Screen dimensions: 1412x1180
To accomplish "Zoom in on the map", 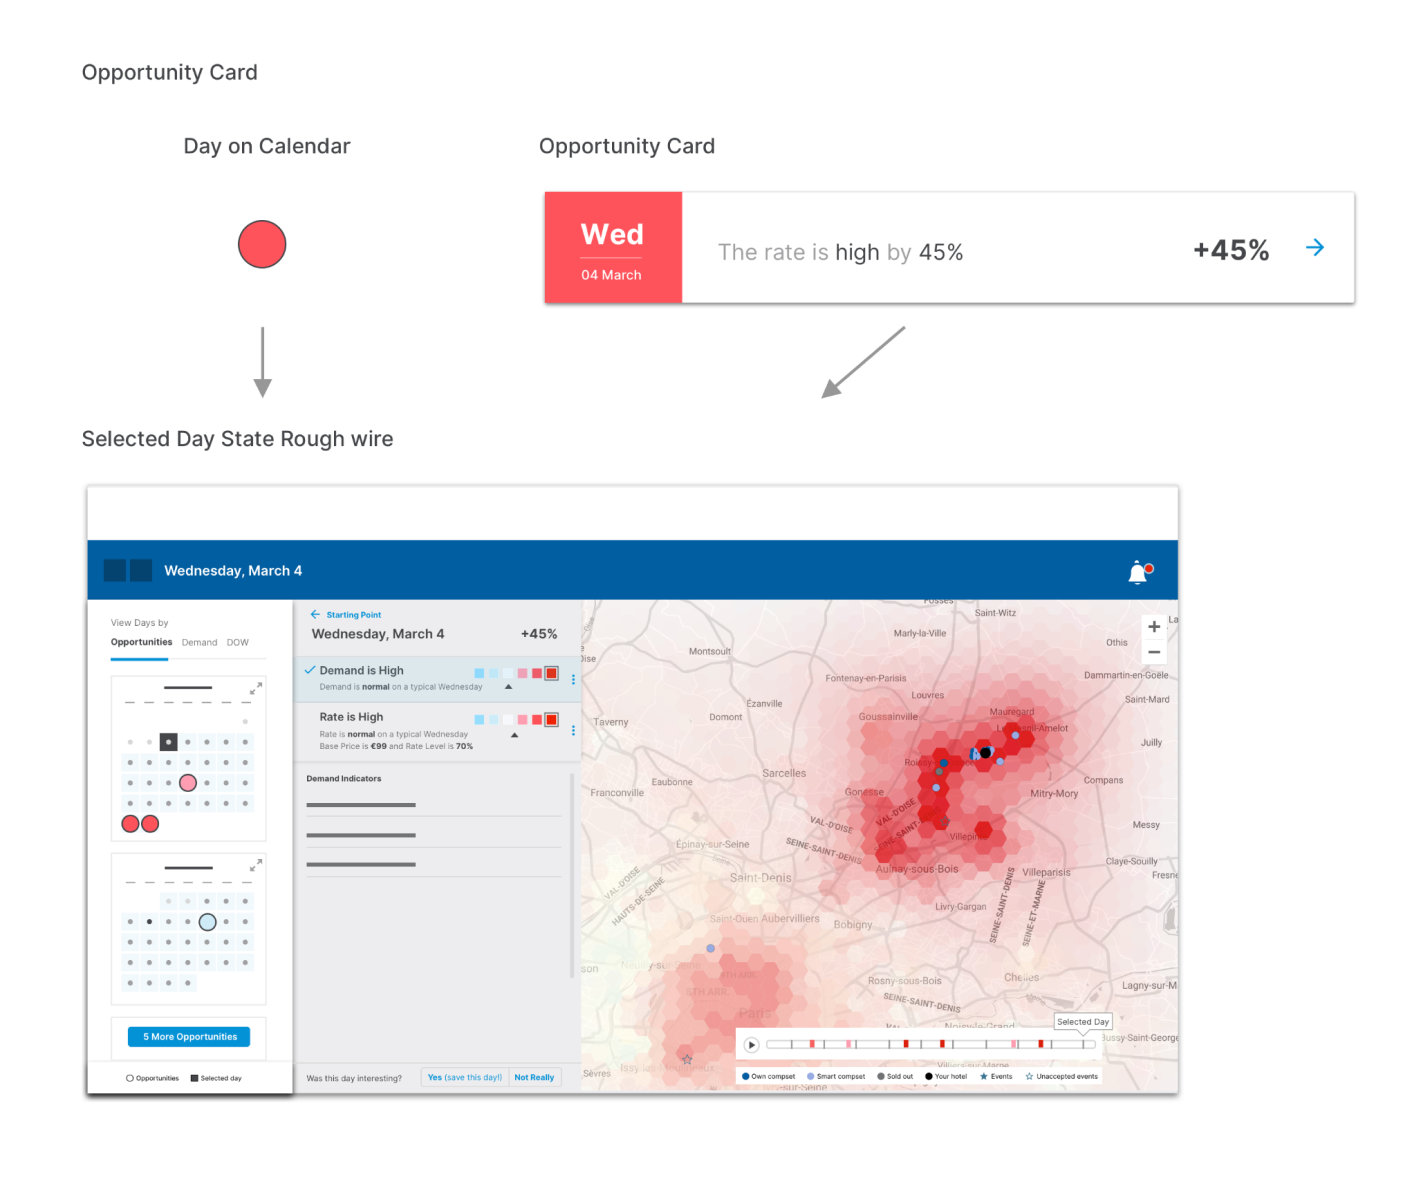I will pyautogui.click(x=1154, y=627).
